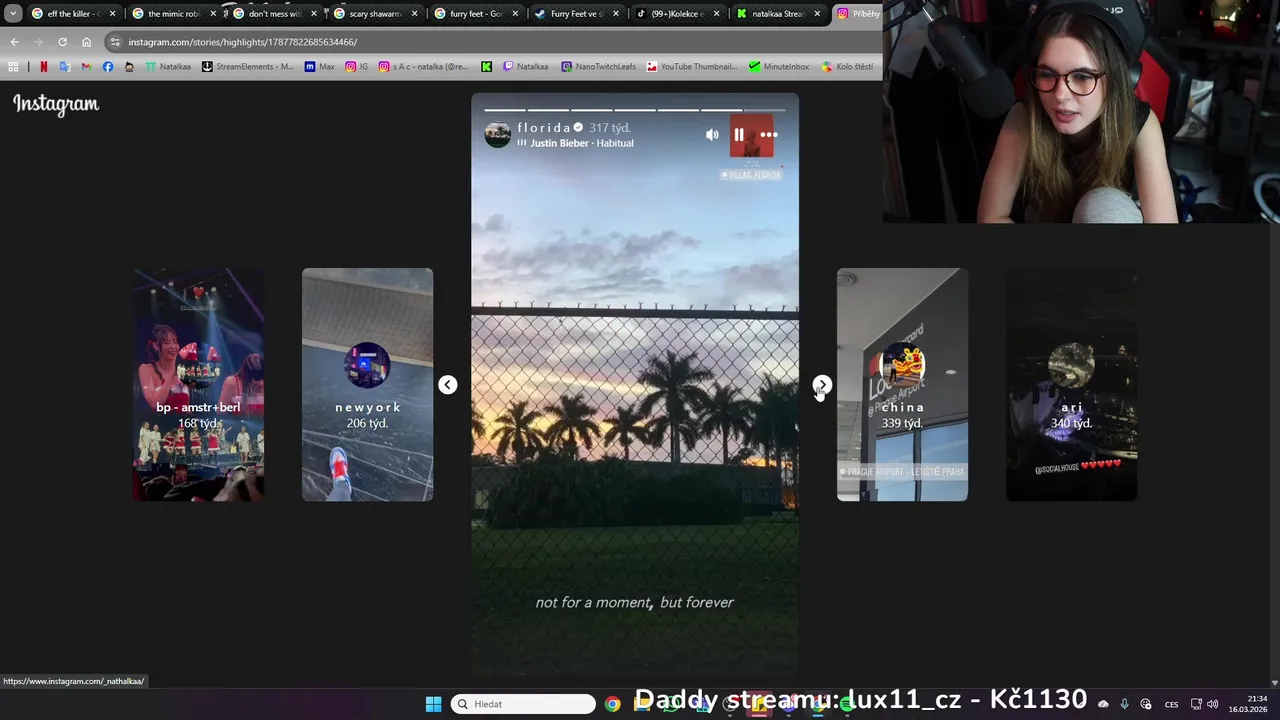Close the "scary shawarma" tab
This screenshot has width=1280, height=720.
pyautogui.click(x=414, y=14)
